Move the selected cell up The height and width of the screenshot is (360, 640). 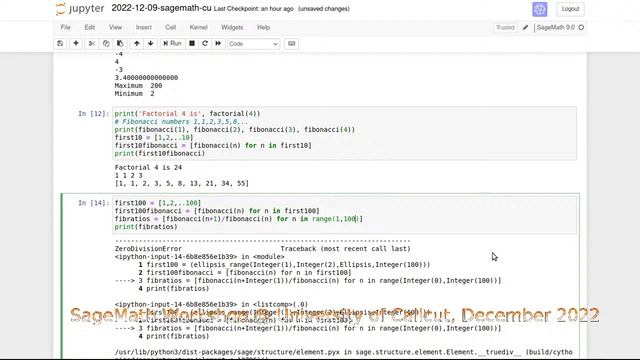click(x=137, y=44)
